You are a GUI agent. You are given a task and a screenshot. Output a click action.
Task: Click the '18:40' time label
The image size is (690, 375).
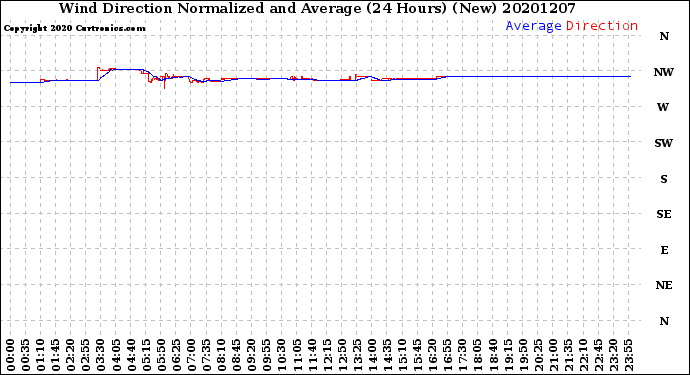click(x=493, y=355)
